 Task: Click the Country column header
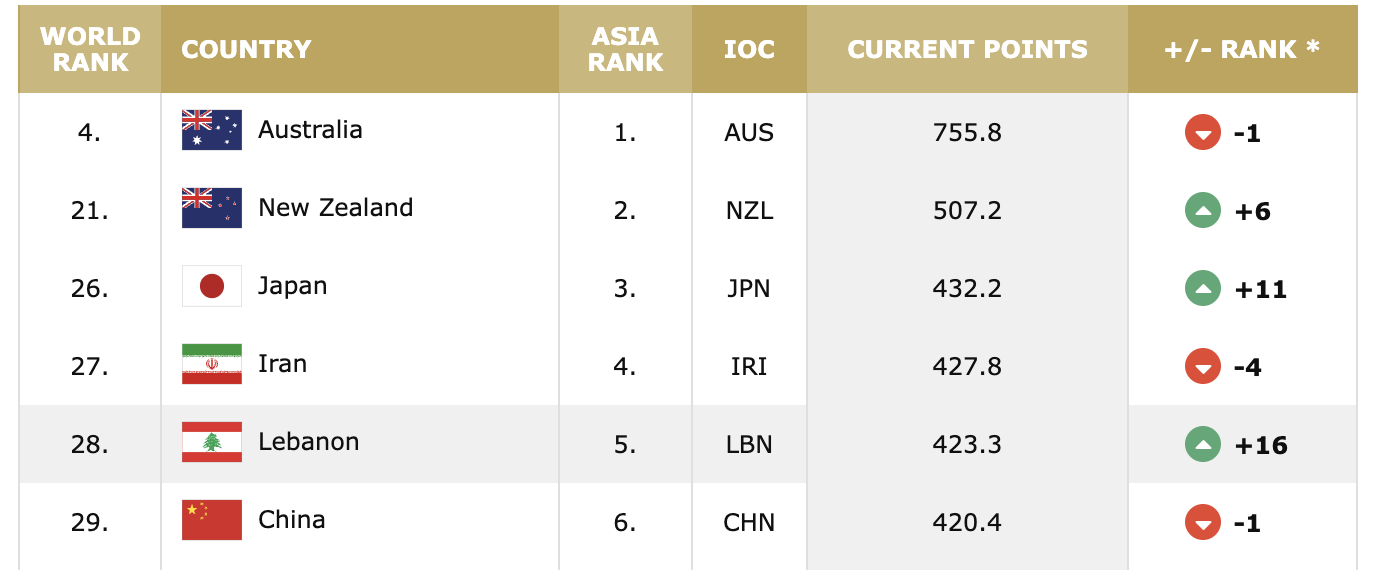246,49
